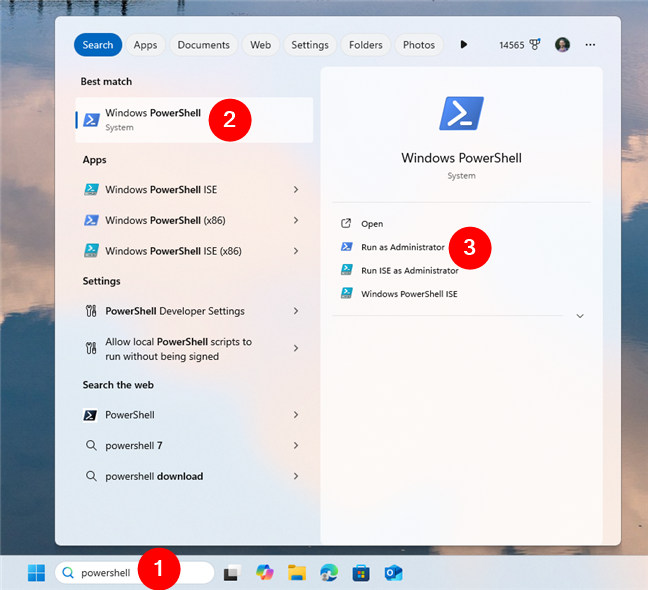Expand the powershell download suggestion chevron
This screenshot has height=590, width=648.
pos(296,476)
